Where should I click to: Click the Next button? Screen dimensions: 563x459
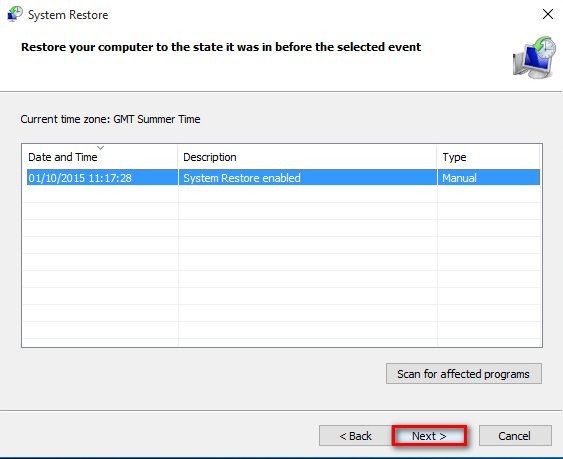[x=429, y=436]
